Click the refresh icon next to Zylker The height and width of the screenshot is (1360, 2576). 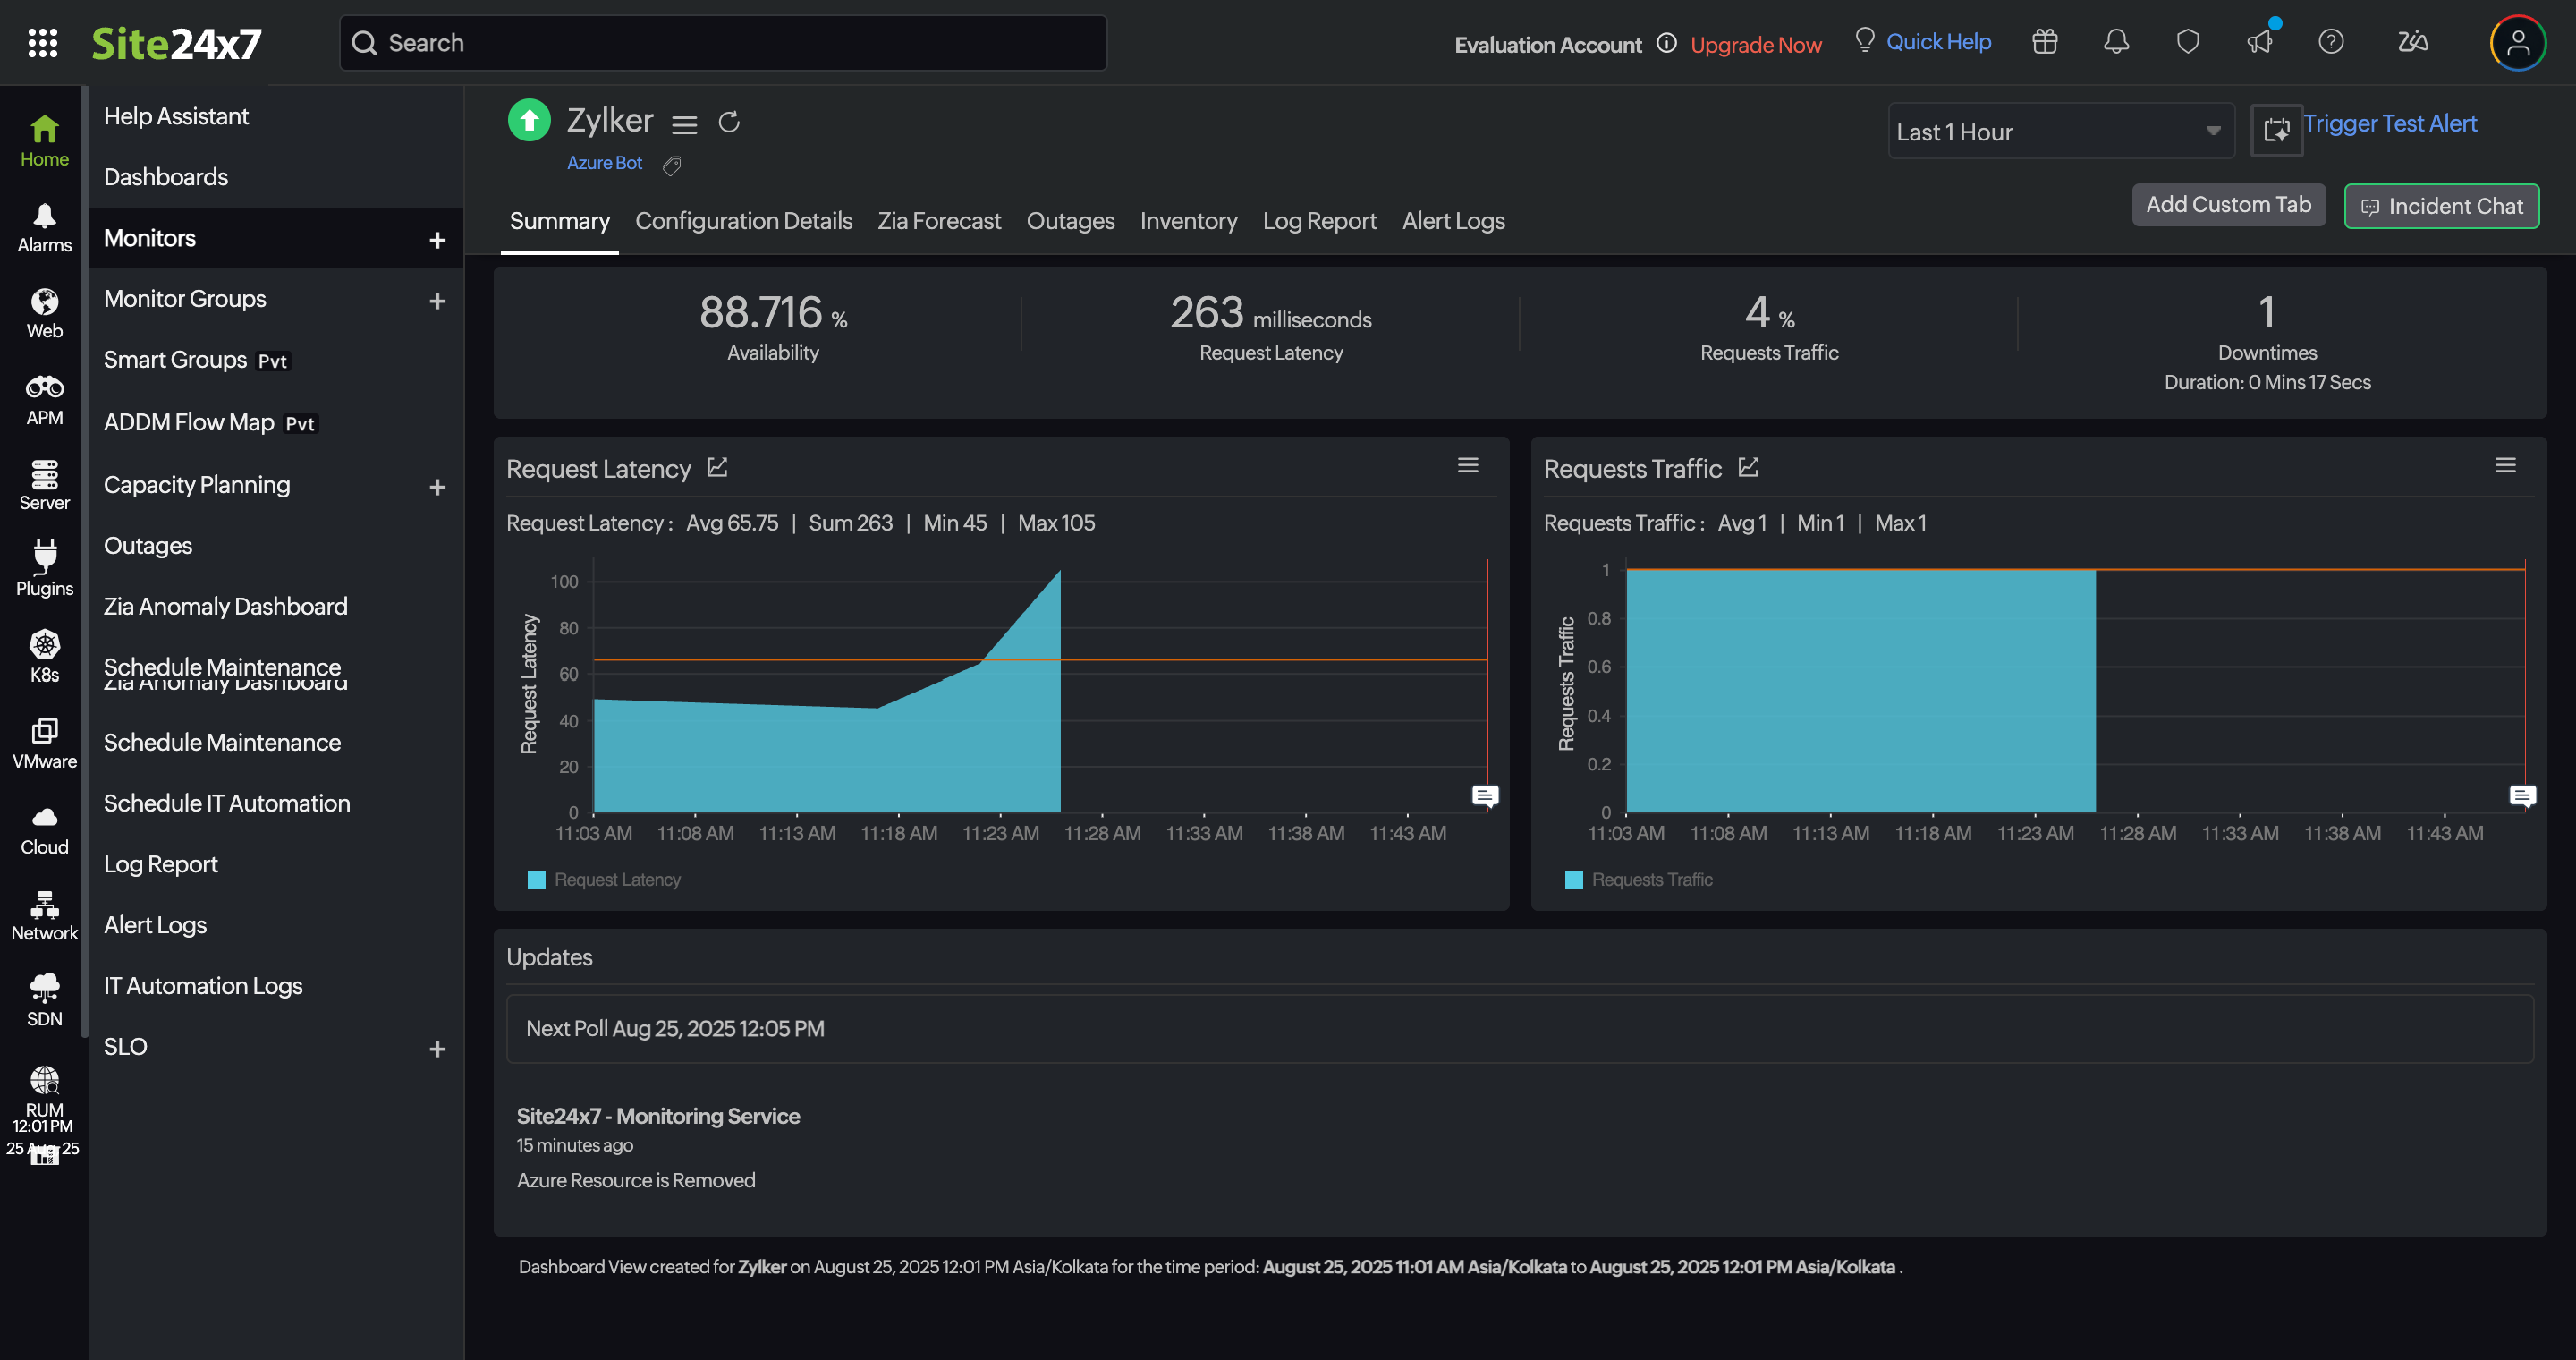tap(730, 121)
